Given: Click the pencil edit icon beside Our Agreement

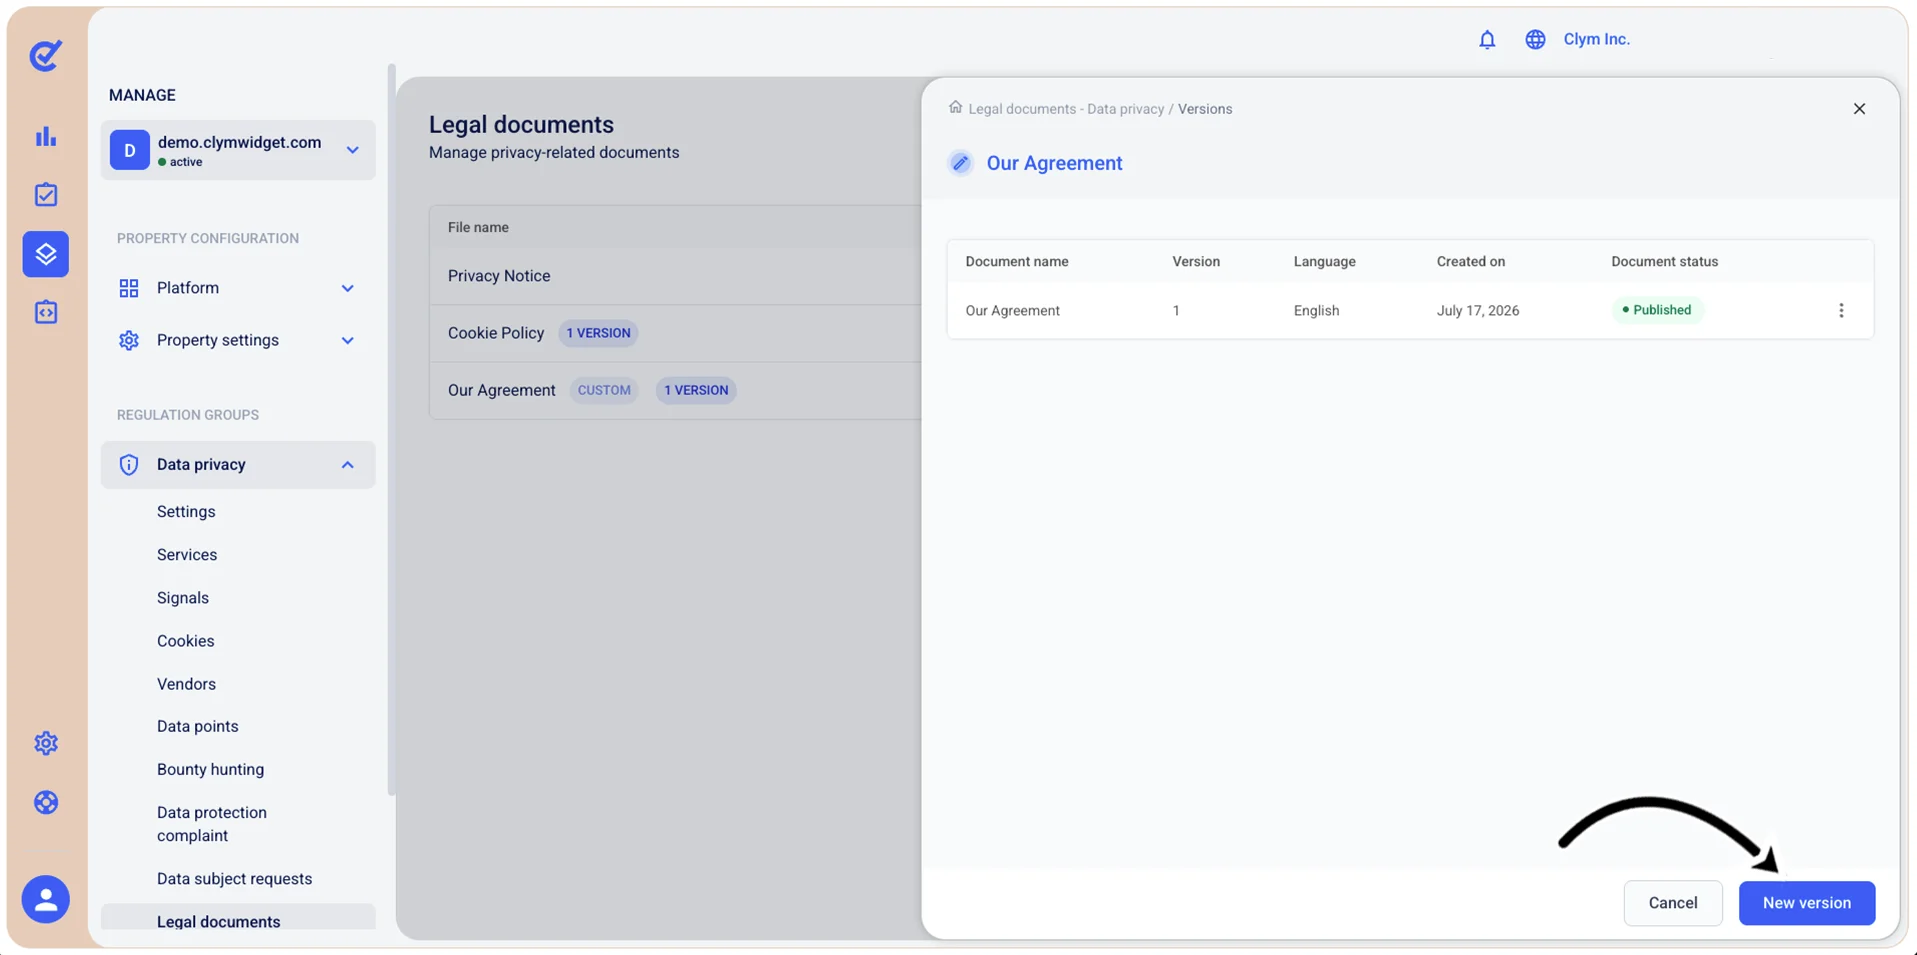Looking at the screenshot, I should click(x=960, y=163).
